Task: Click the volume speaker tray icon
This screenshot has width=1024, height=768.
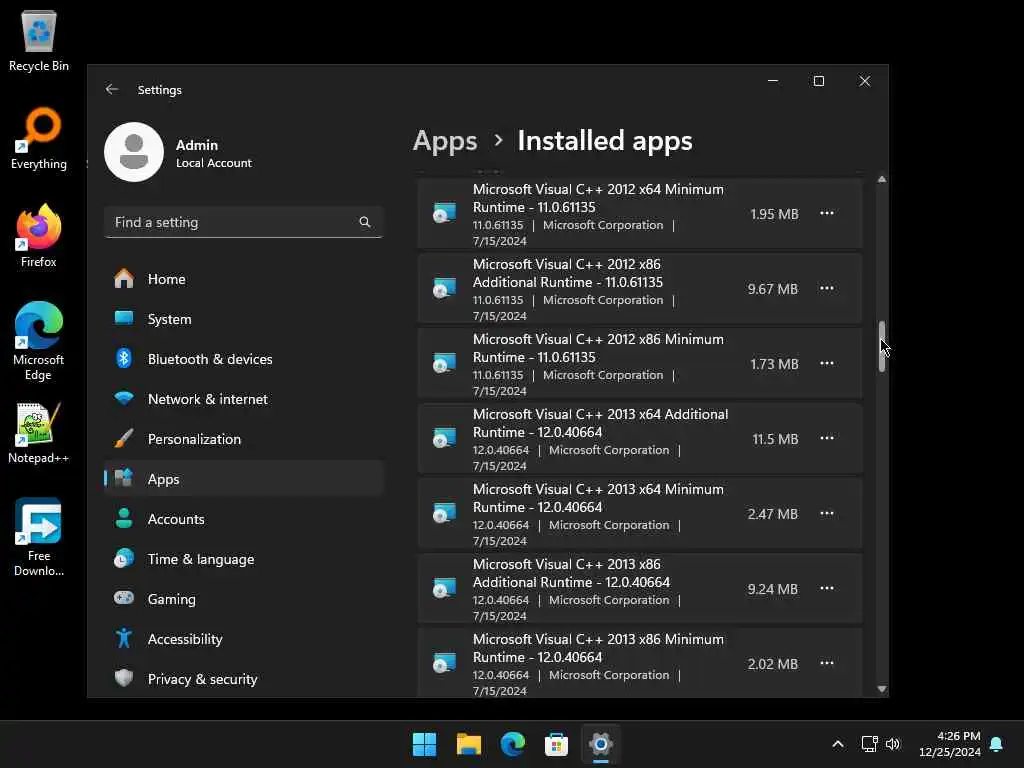Action: pos(893,744)
